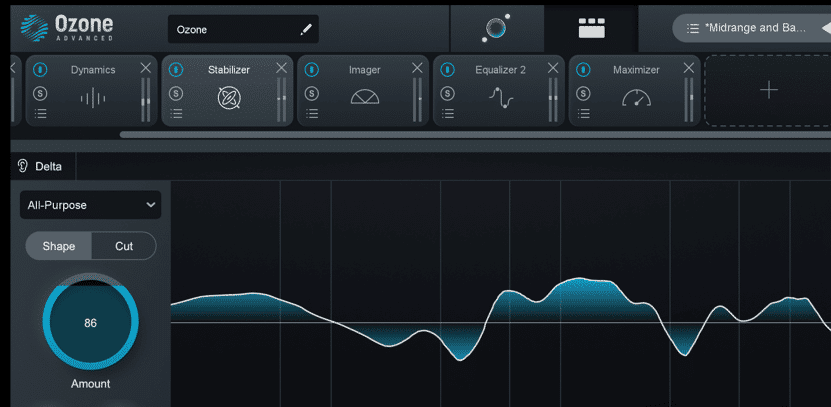Select Shape mode
Image resolution: width=831 pixels, height=407 pixels.
click(x=59, y=246)
